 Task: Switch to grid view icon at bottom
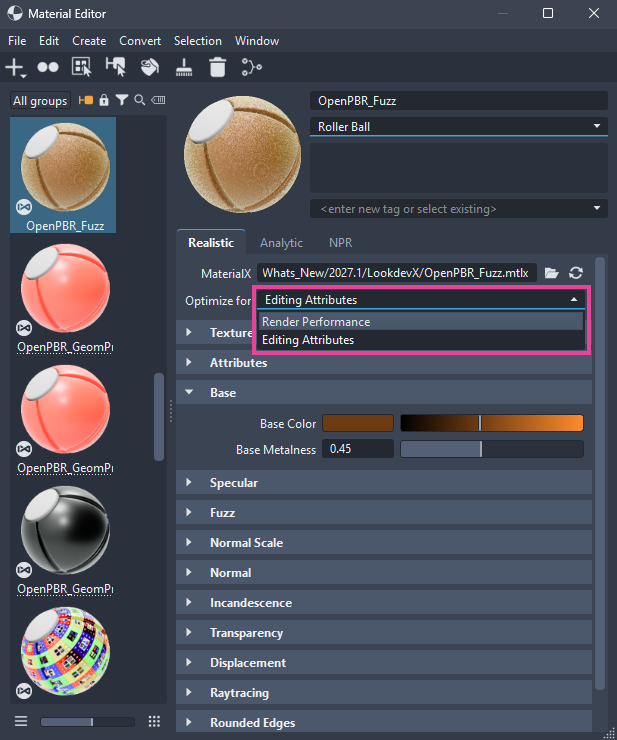click(154, 721)
